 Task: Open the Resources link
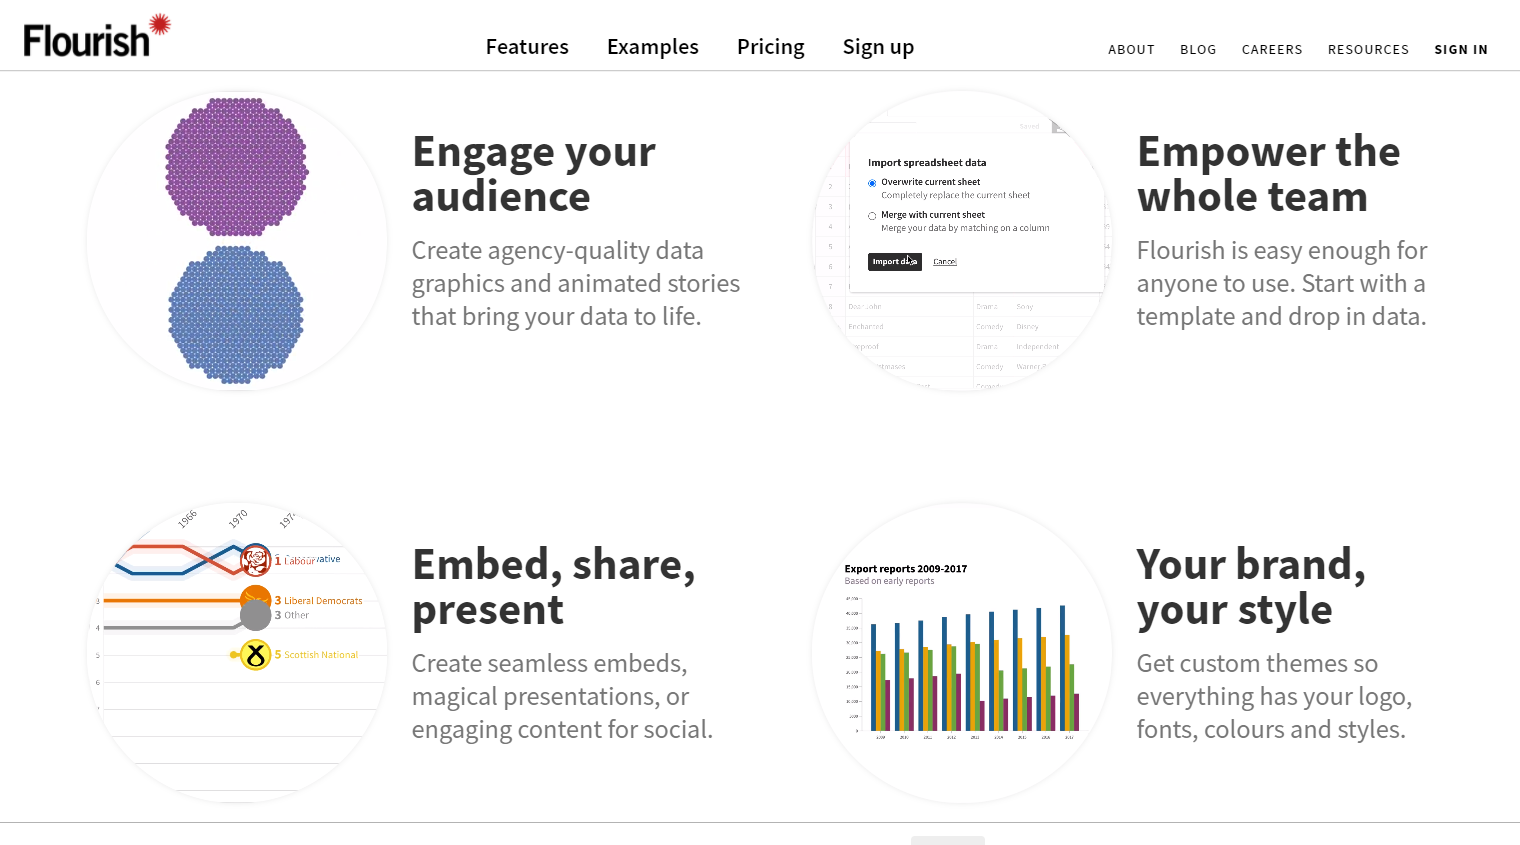pyautogui.click(x=1368, y=49)
